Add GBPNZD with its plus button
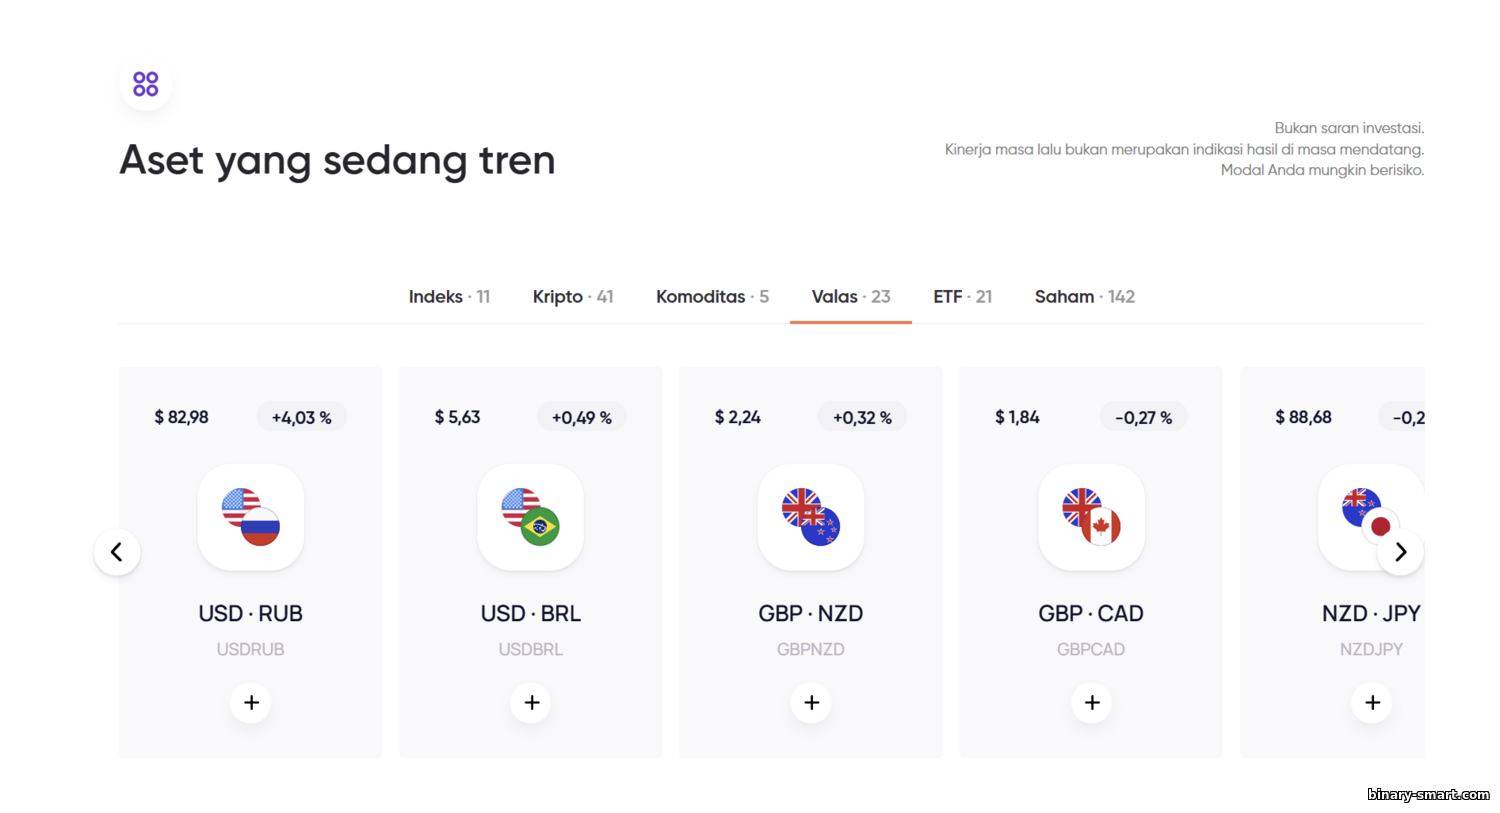 (811, 703)
